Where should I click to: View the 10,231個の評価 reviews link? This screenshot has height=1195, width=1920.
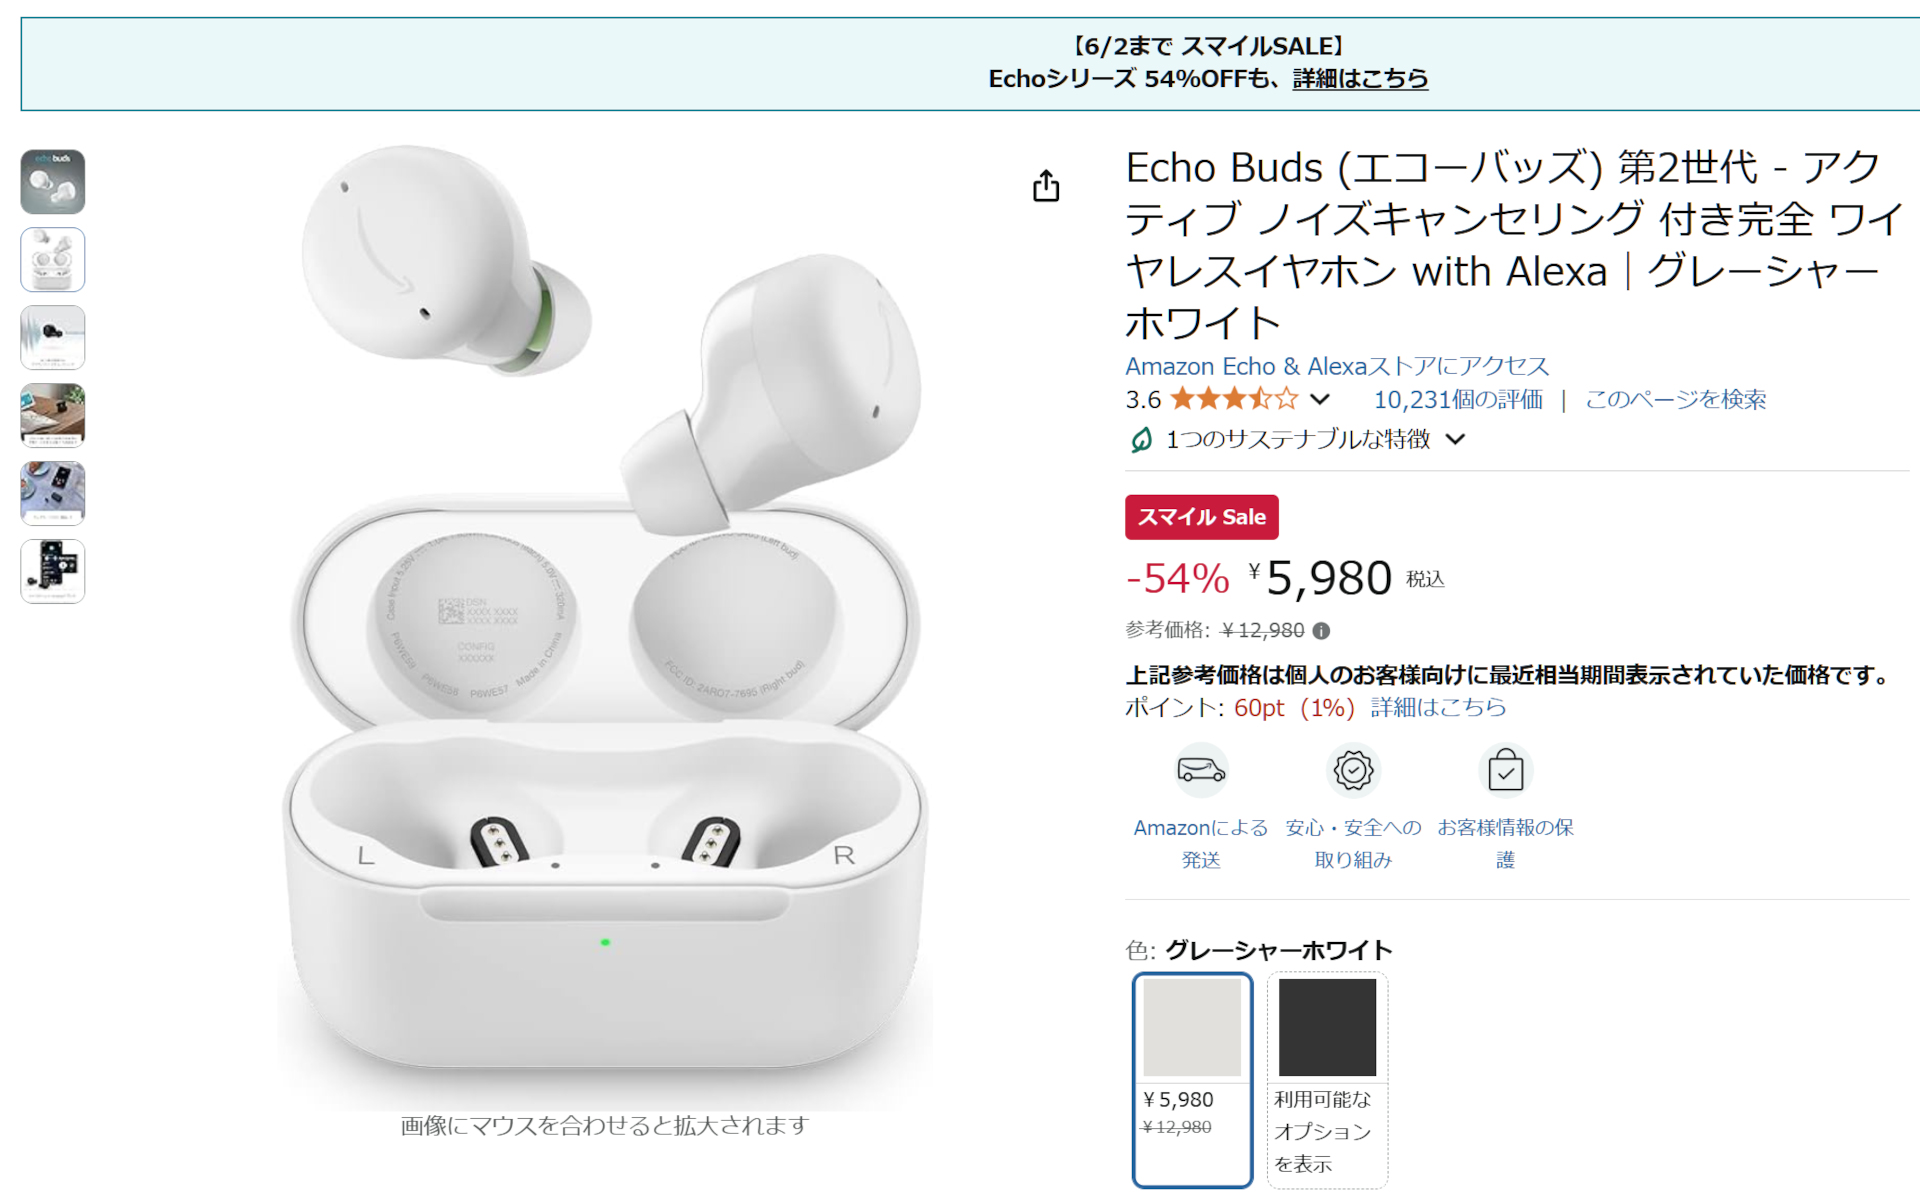point(1460,399)
